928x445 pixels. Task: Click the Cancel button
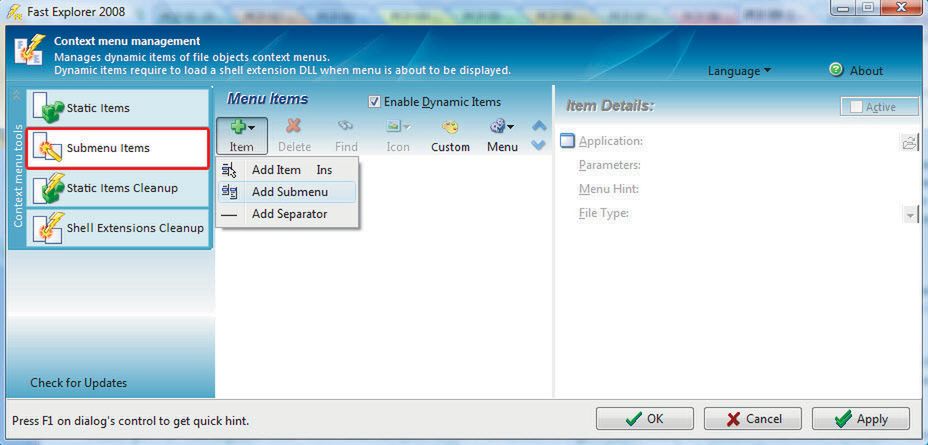(x=753, y=418)
